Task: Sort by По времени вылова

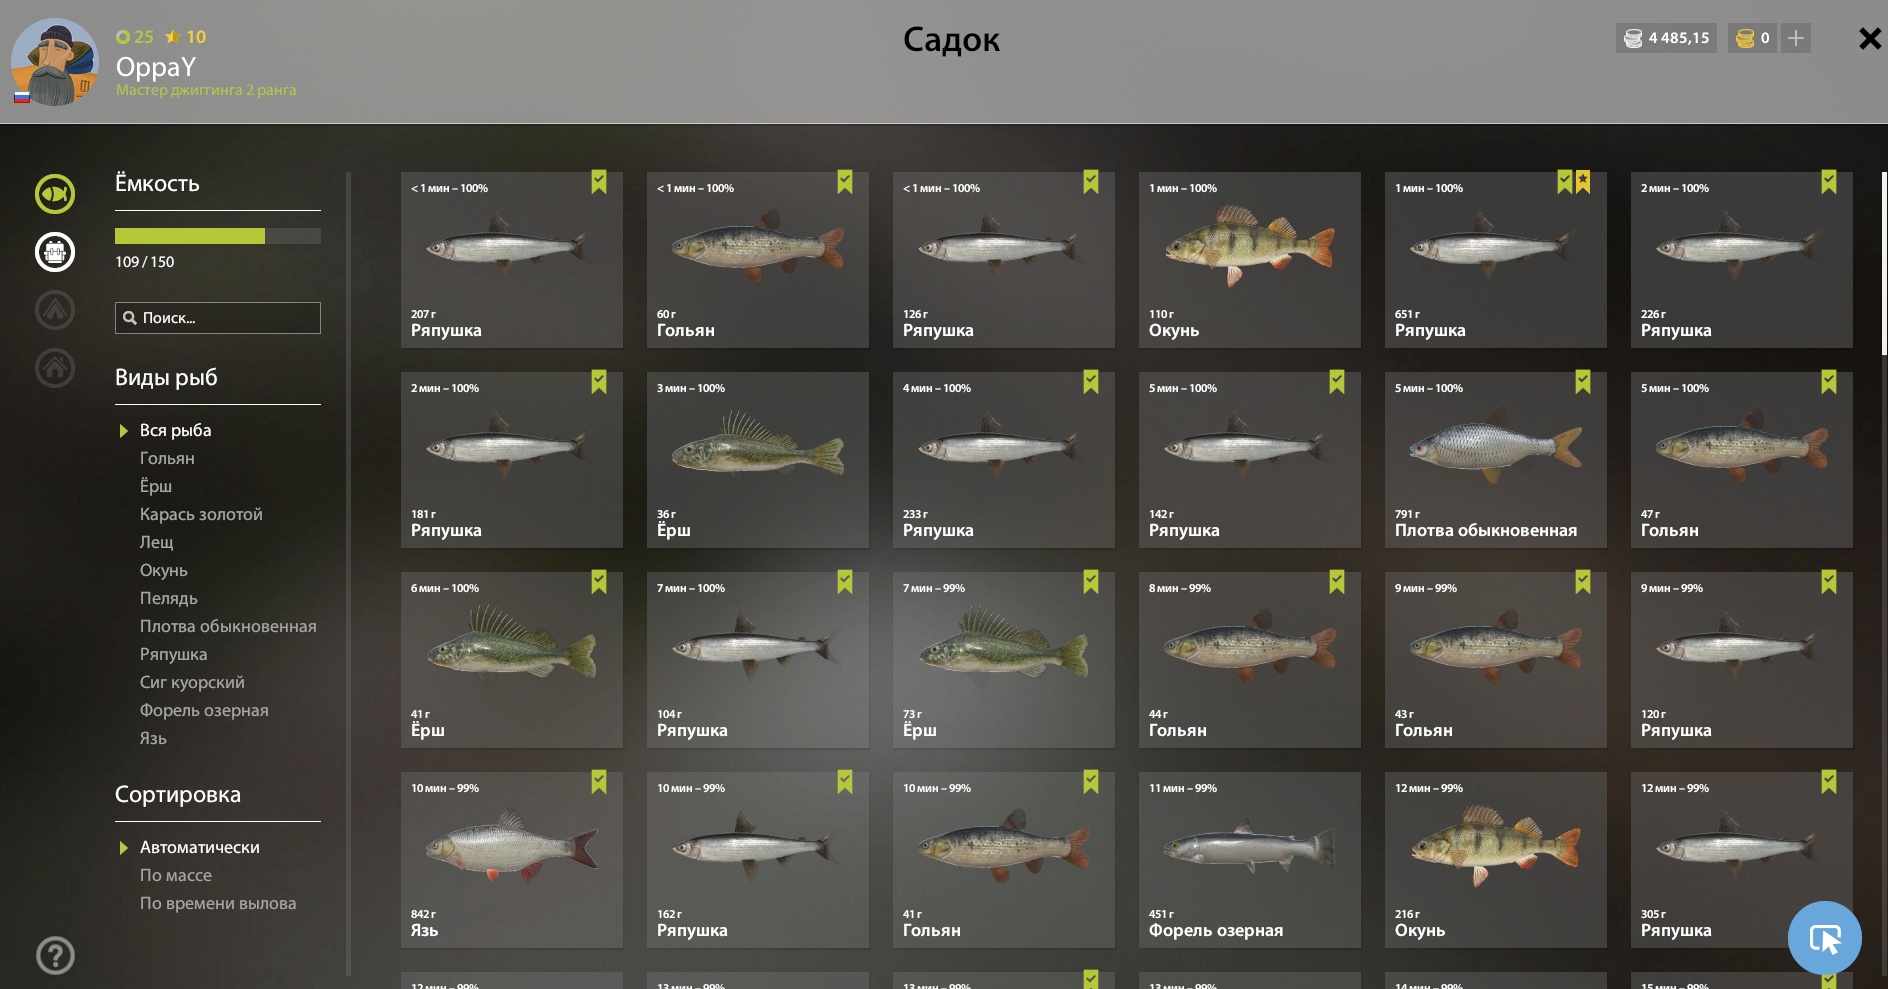Action: [218, 903]
